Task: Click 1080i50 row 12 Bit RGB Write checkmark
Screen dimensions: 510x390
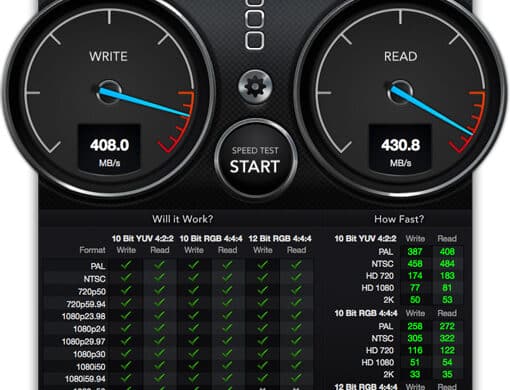Action: [x=263, y=366]
